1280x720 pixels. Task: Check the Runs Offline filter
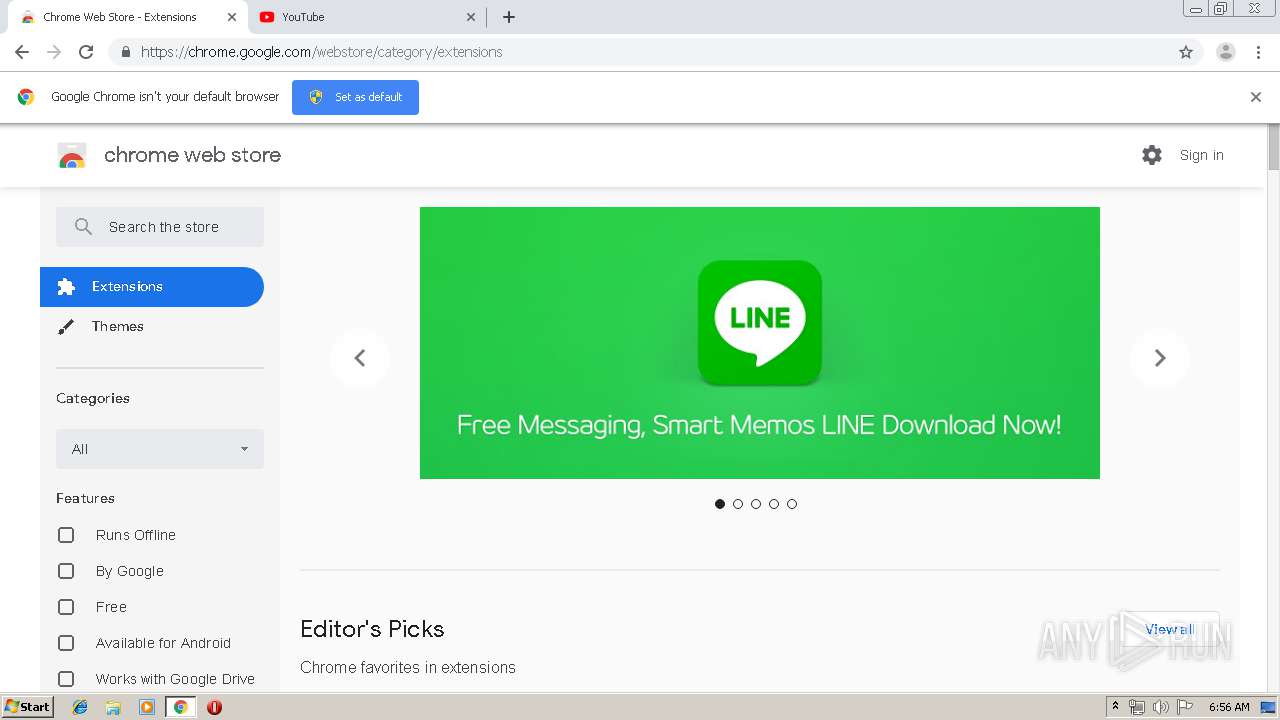pos(66,535)
